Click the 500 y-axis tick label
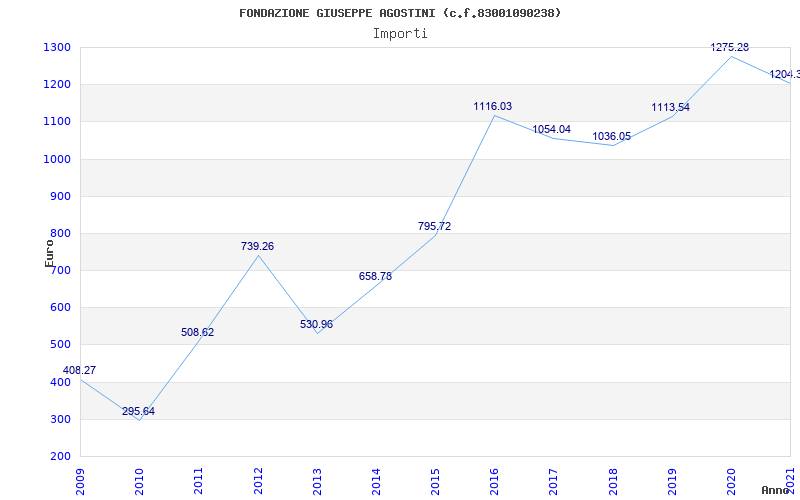 [63, 345]
